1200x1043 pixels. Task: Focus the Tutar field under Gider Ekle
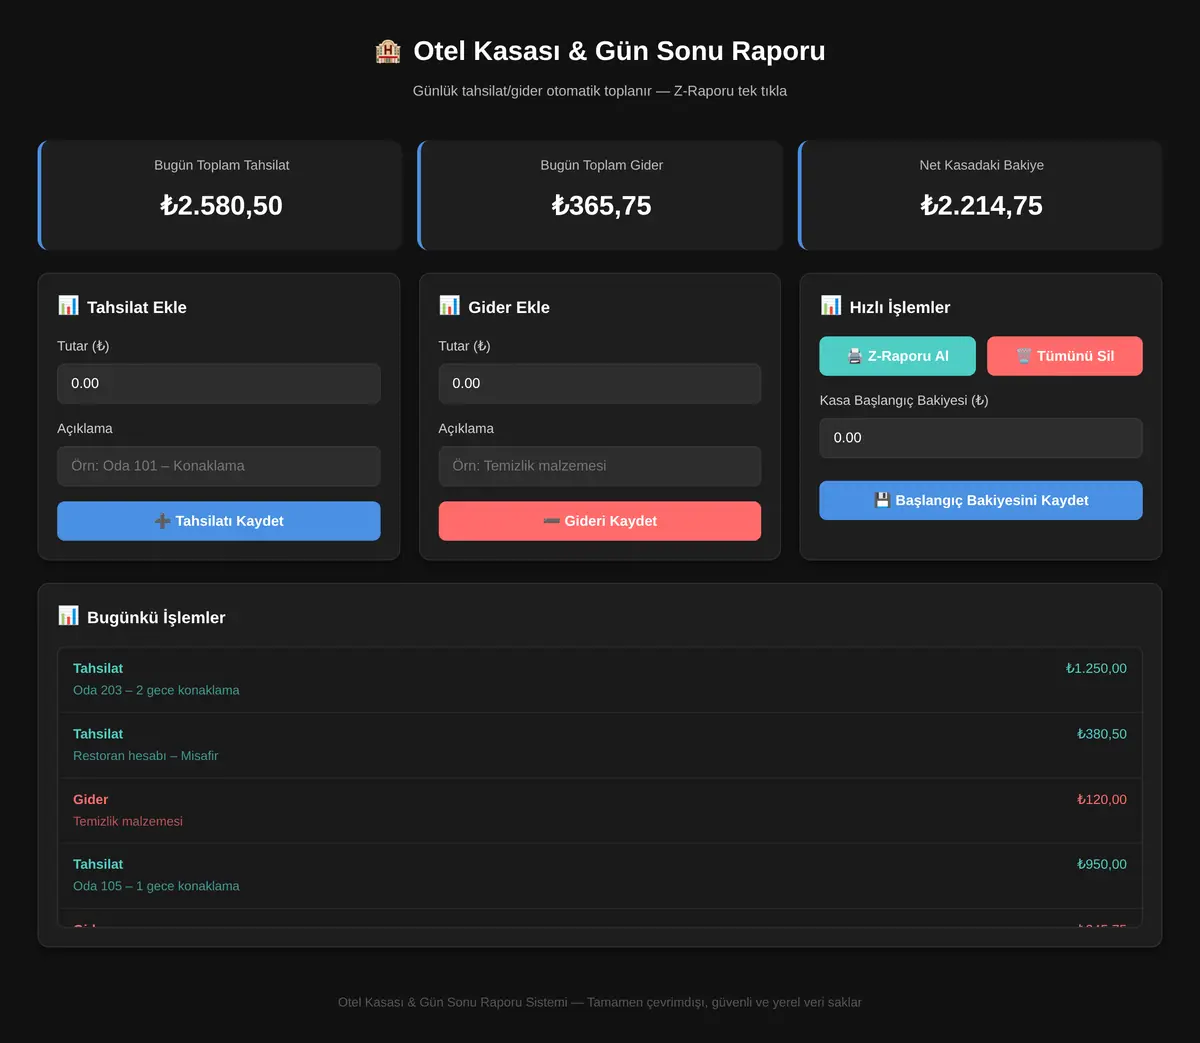600,384
